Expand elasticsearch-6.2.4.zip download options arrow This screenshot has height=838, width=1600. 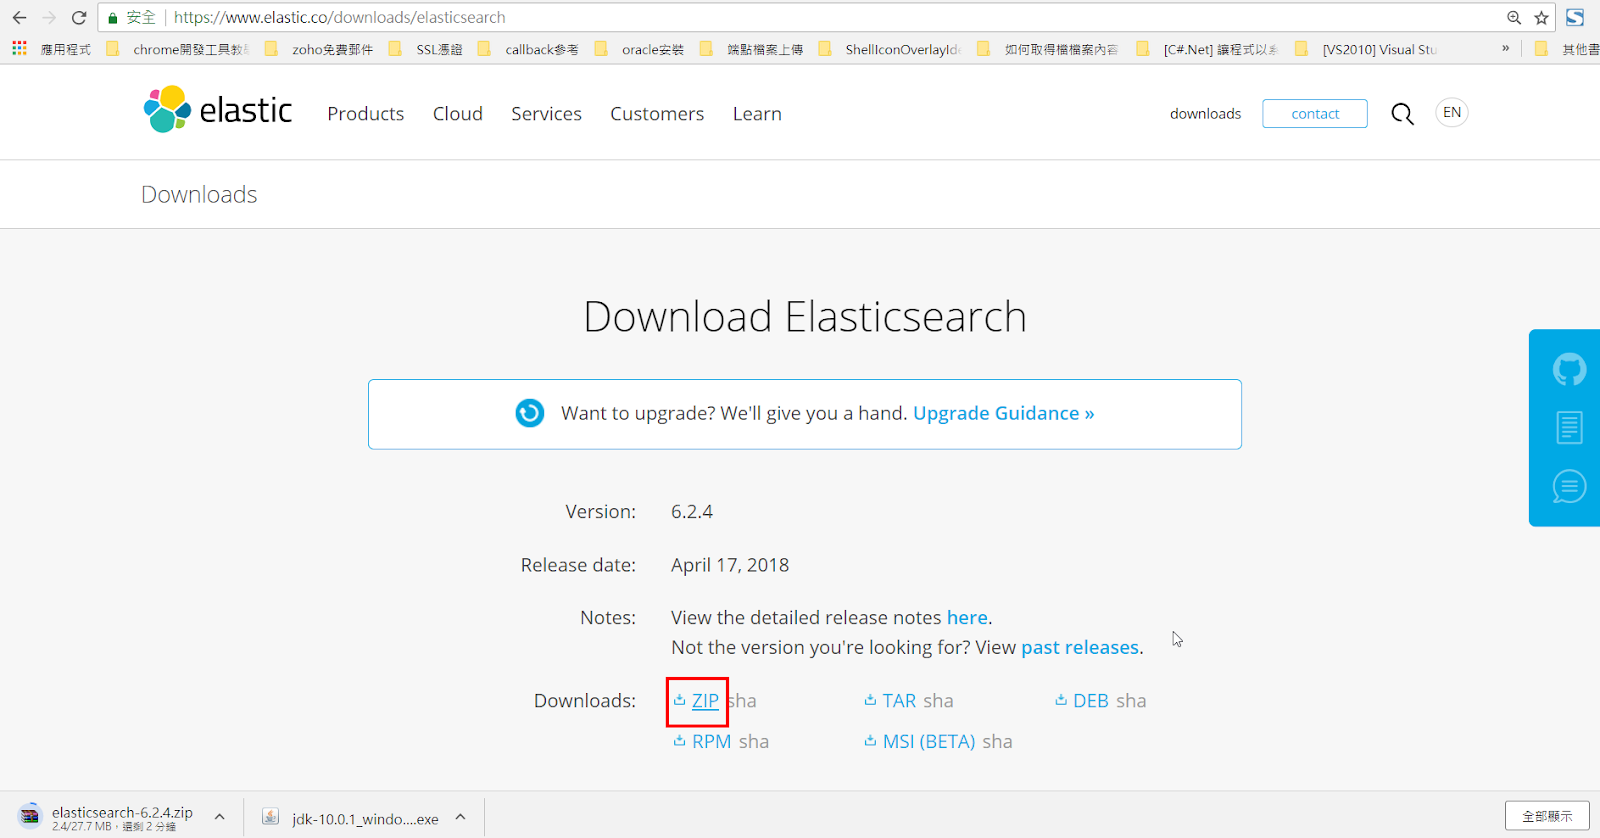219,817
